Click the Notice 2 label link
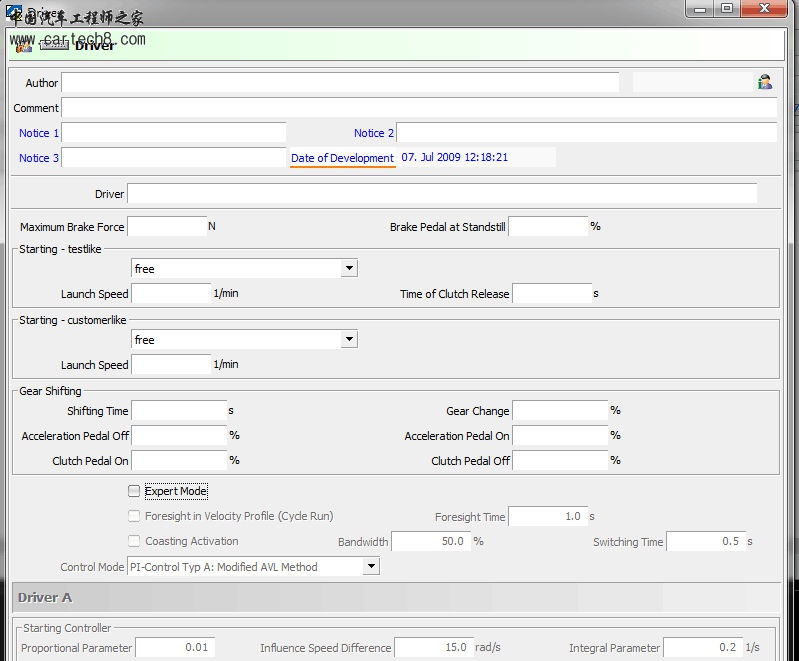This screenshot has width=799, height=661. (x=374, y=133)
